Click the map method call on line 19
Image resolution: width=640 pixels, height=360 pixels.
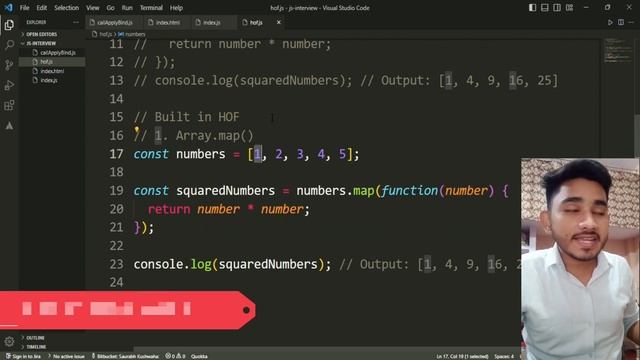[363, 191]
